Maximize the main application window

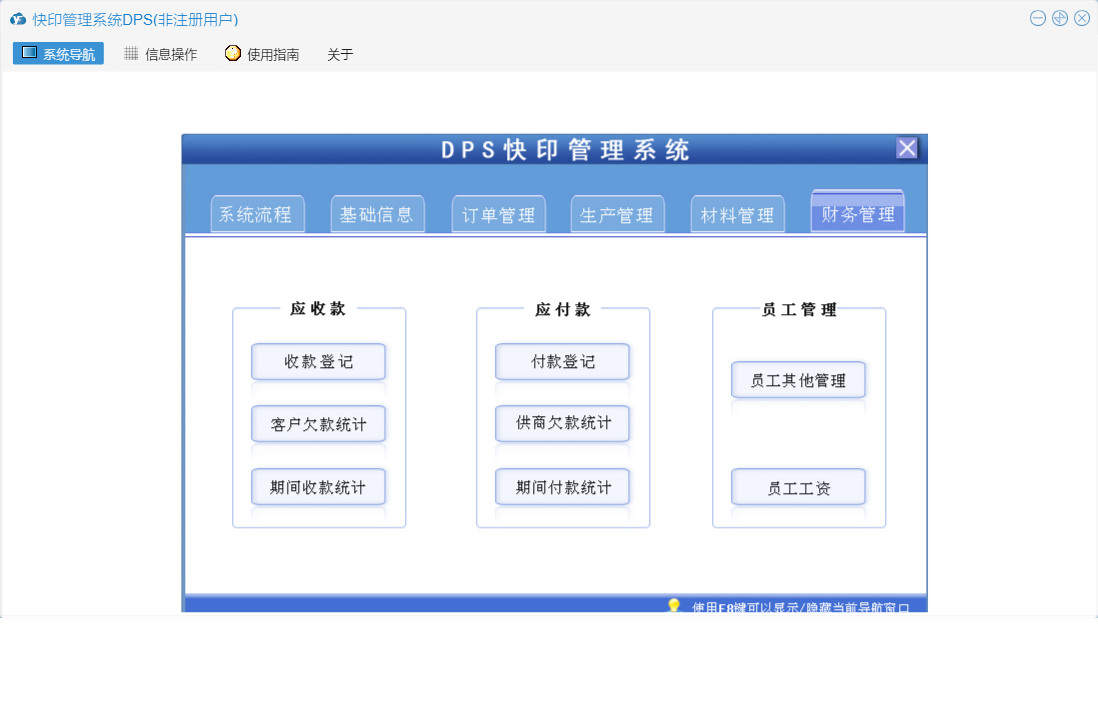(1060, 18)
